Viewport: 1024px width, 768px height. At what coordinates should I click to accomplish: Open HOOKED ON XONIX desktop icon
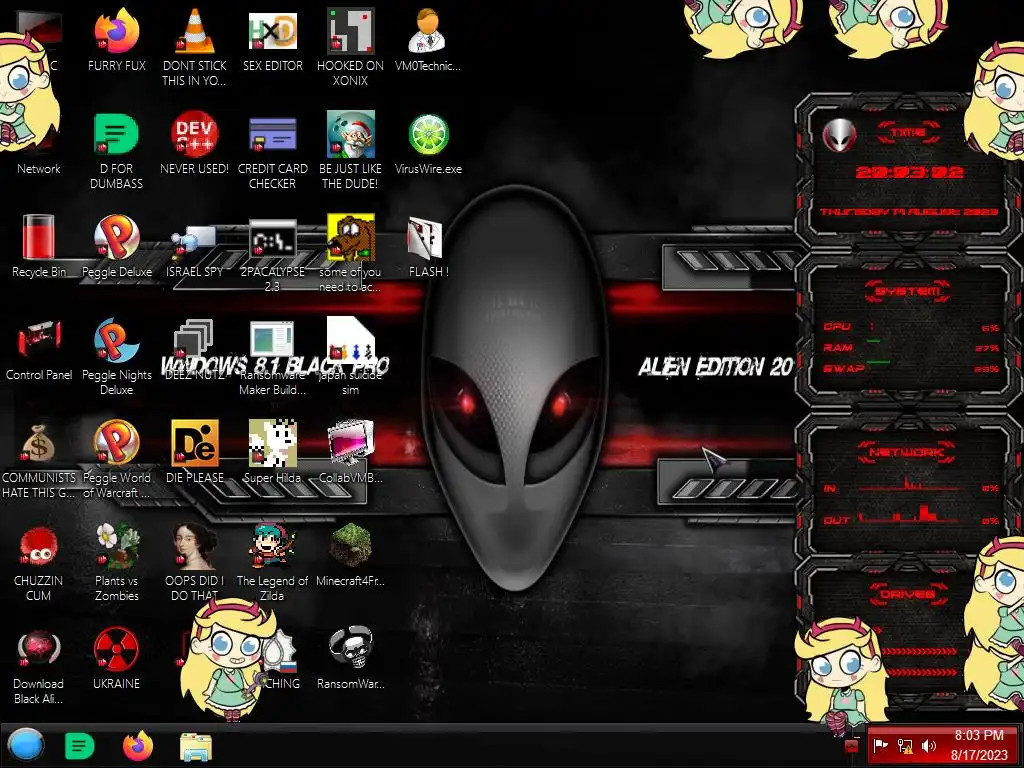(351, 31)
